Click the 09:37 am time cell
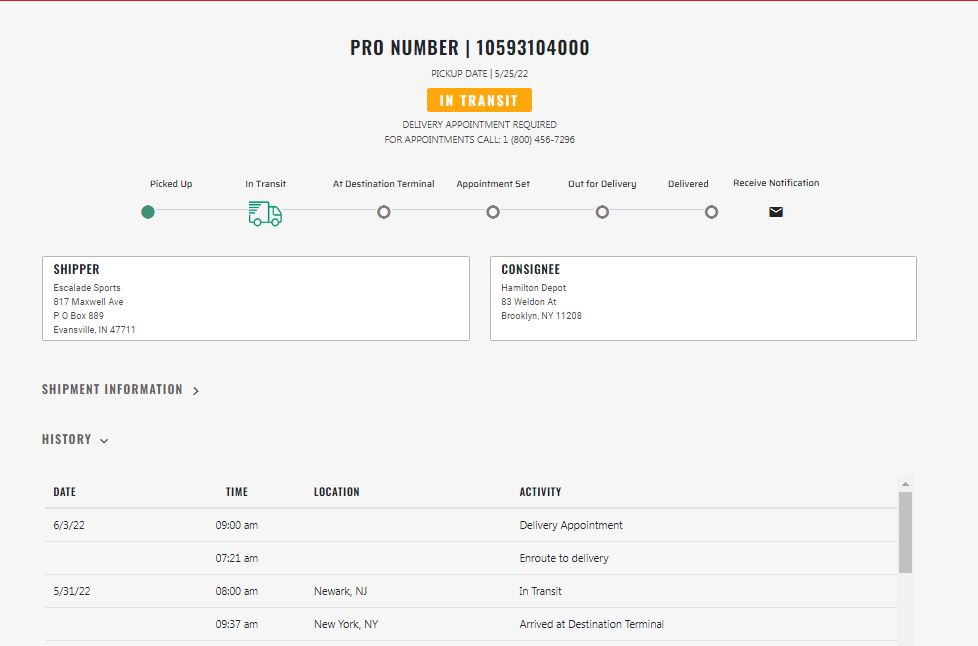Image resolution: width=978 pixels, height=646 pixels. (x=236, y=624)
